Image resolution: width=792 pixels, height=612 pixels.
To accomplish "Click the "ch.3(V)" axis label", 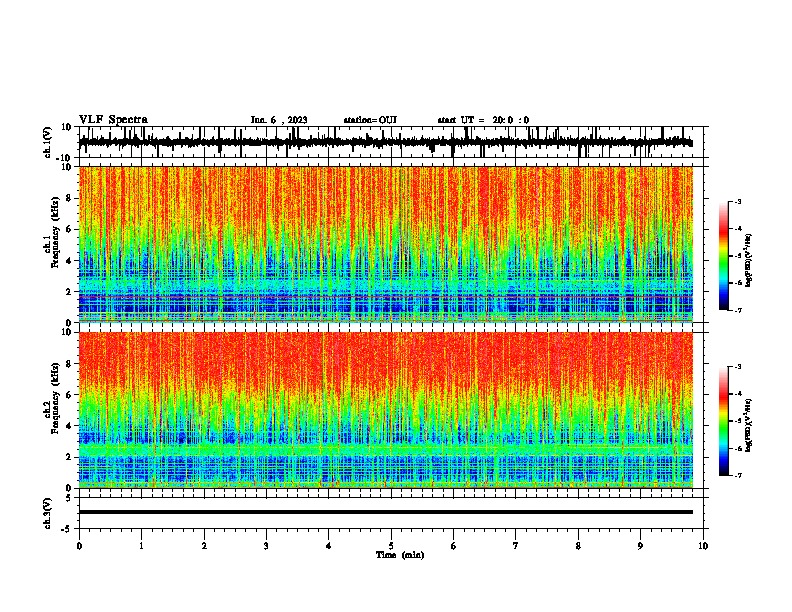I will 48,513.
